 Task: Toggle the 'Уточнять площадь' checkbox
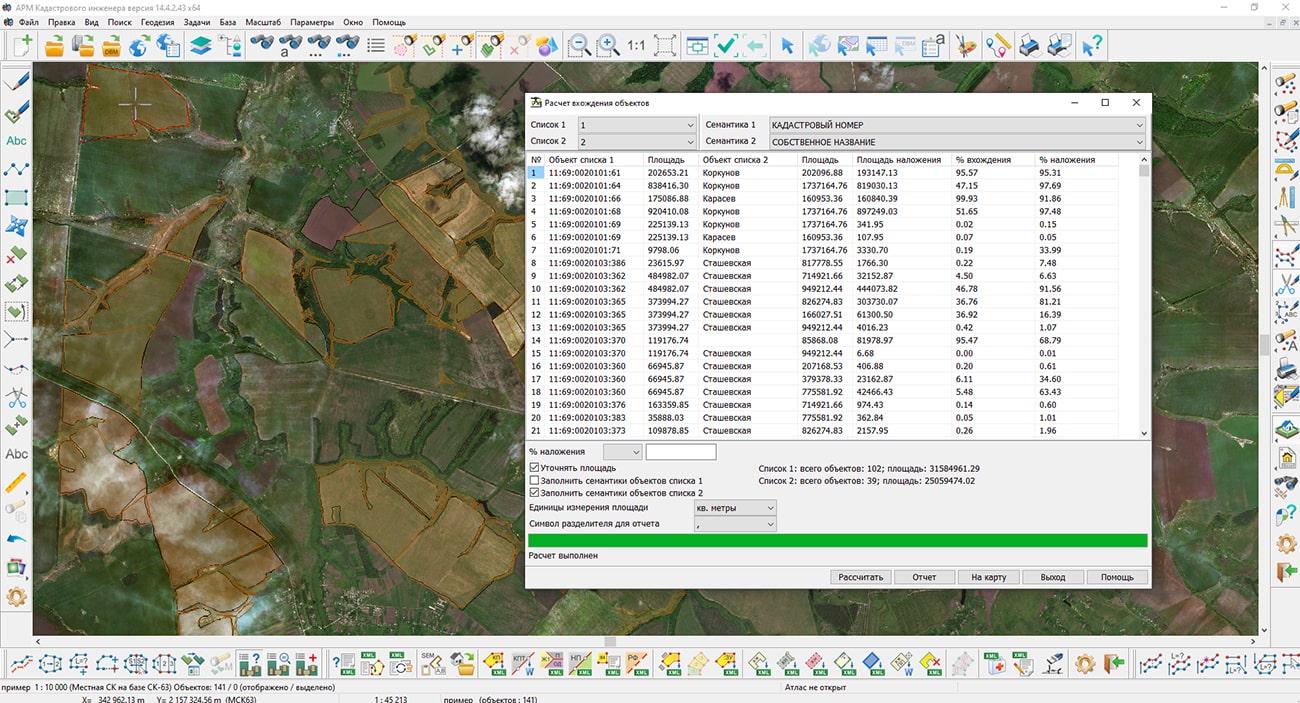pyautogui.click(x=535, y=467)
